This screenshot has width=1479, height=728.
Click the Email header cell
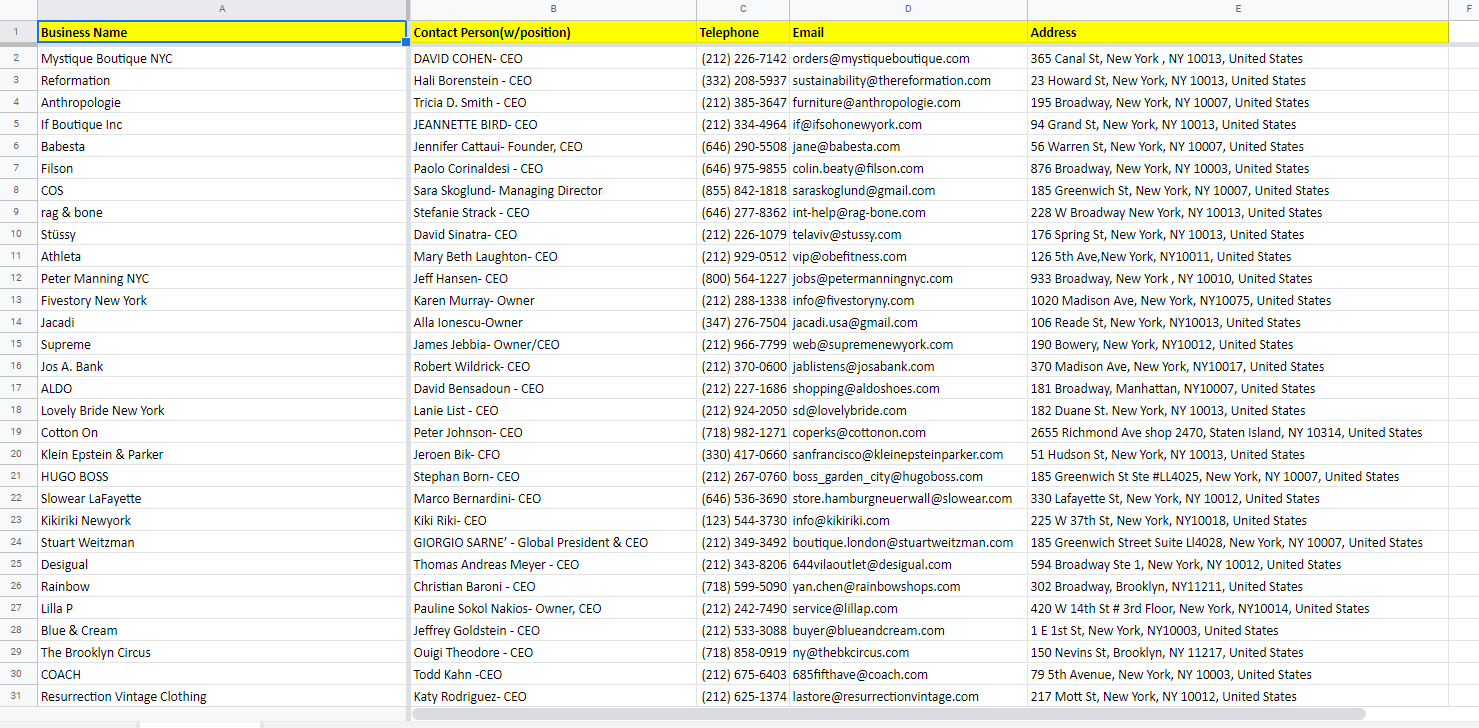pos(908,32)
